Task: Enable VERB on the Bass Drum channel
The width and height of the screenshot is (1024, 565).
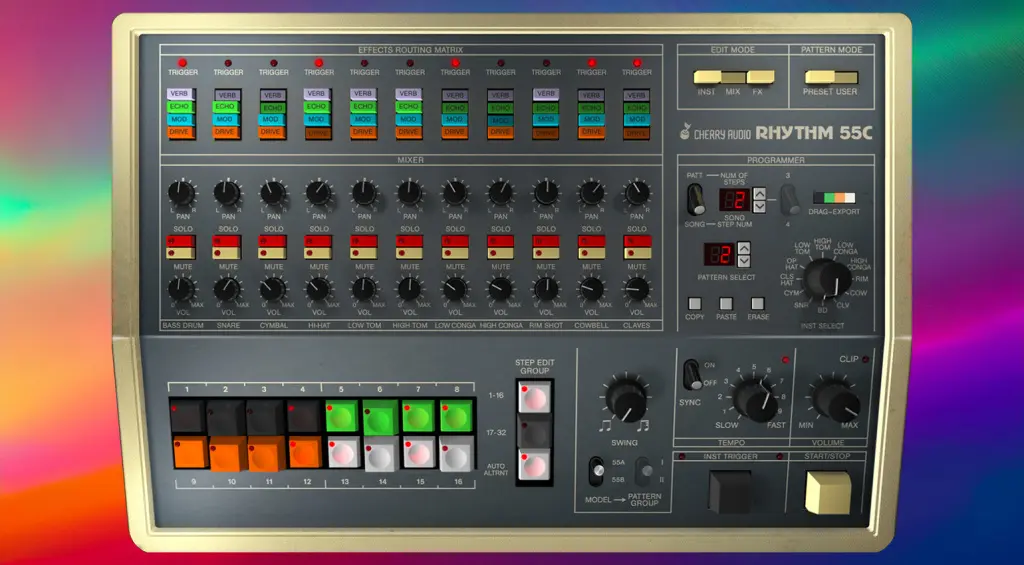Action: click(180, 94)
